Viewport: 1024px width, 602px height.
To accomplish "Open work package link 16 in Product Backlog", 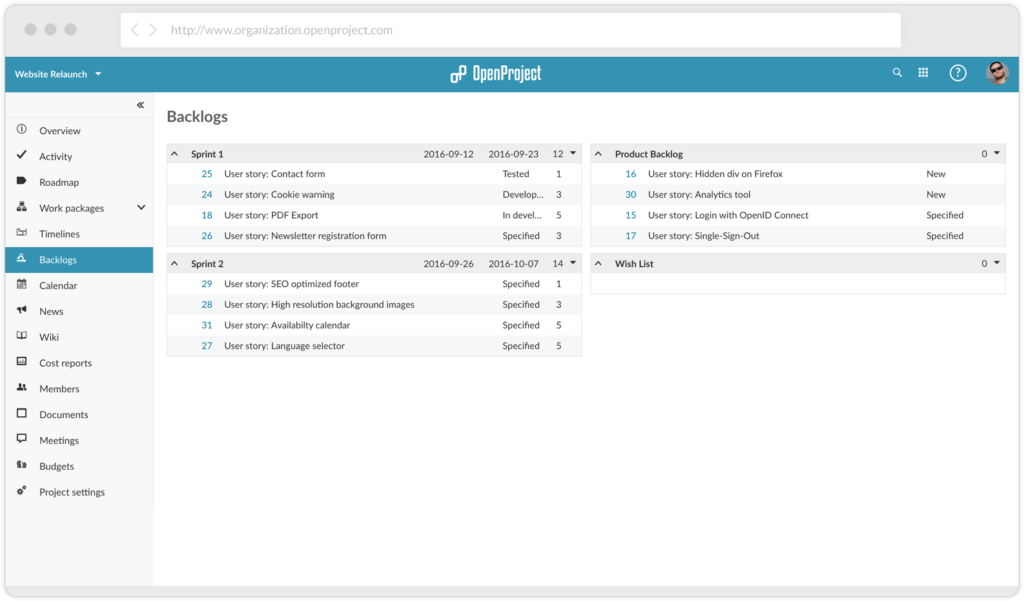I will click(x=630, y=174).
